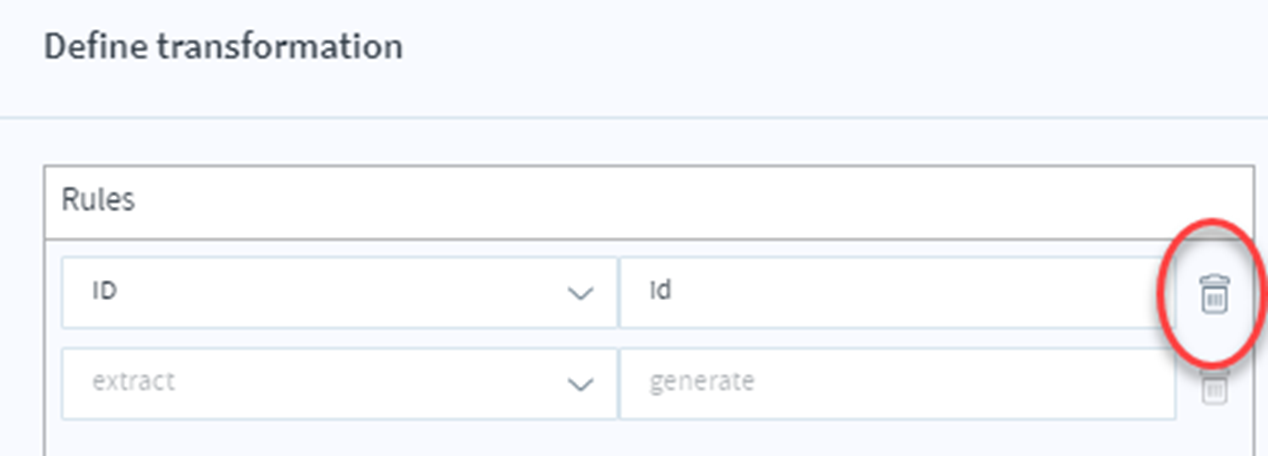
Task: Open the extract placeholder combo box
Action: click(339, 383)
